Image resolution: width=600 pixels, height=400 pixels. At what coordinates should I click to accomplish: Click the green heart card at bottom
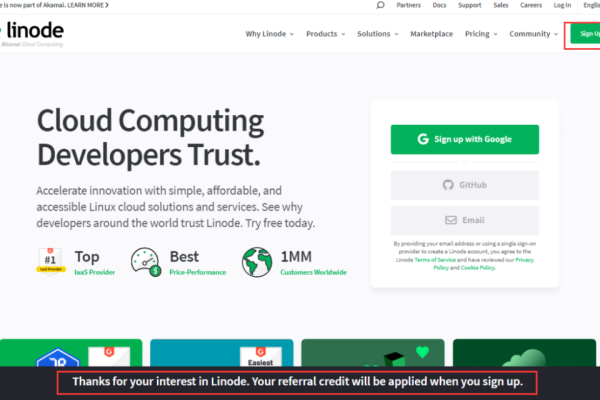pos(372,356)
